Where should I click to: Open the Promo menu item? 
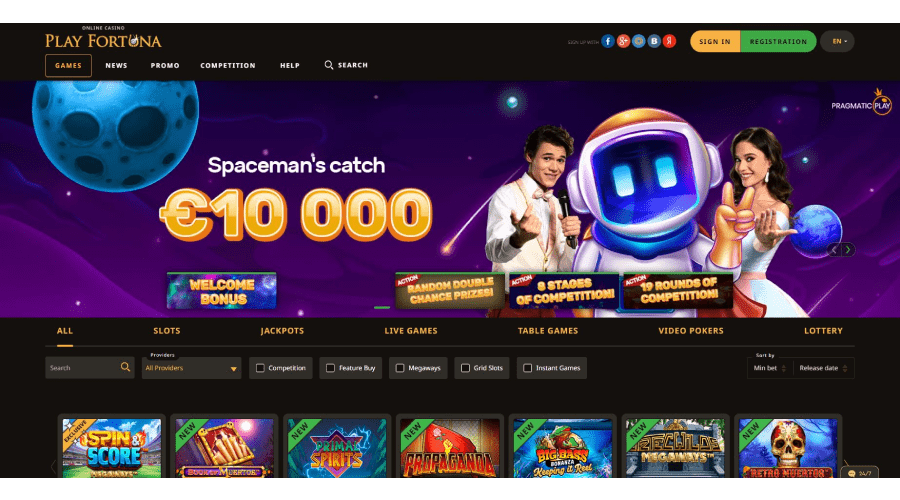165,65
